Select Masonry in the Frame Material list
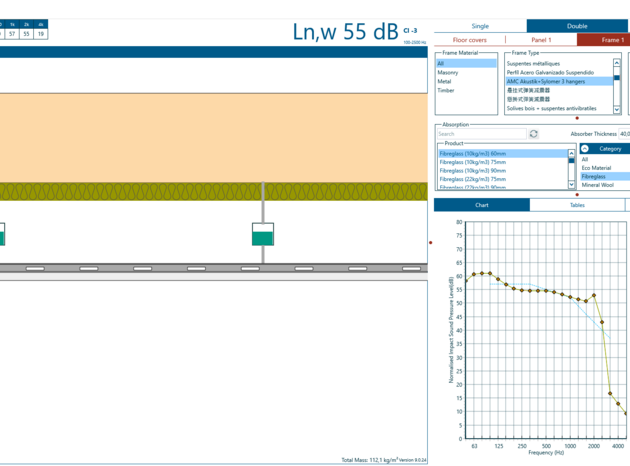 448,72
